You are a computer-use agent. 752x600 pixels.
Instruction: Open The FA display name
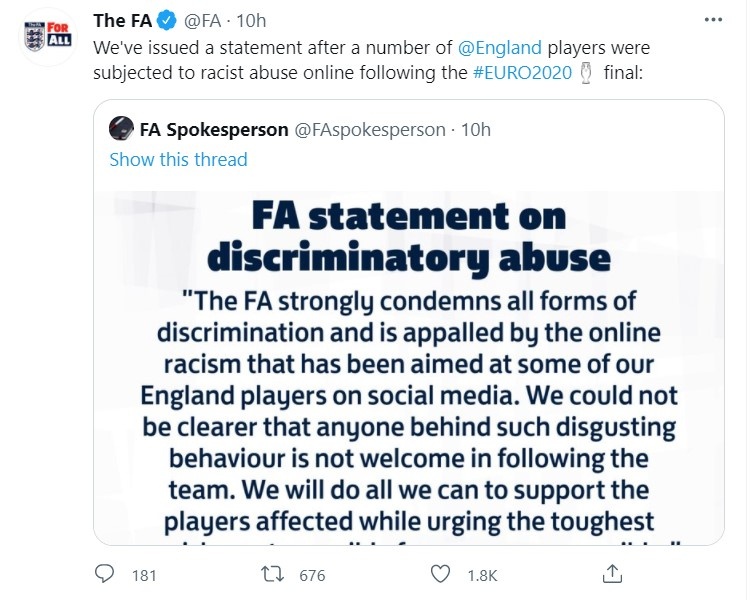coord(121,21)
